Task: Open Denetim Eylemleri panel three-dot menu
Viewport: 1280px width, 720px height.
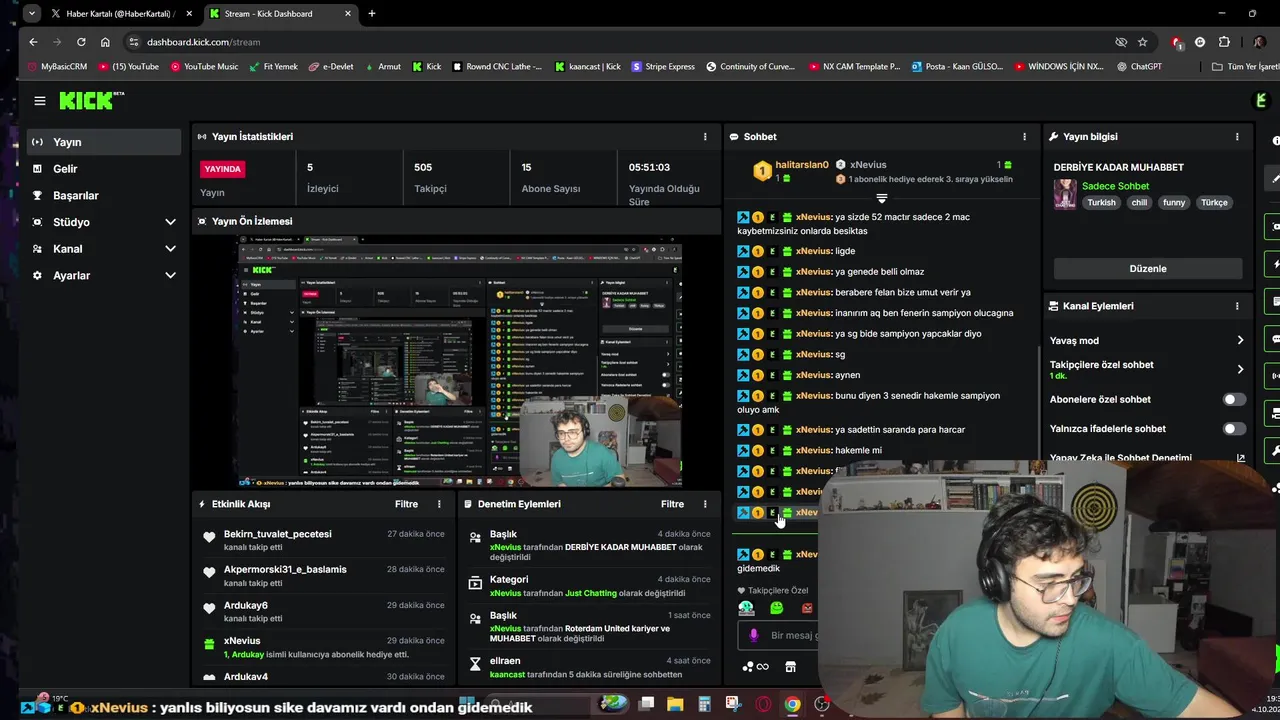Action: (x=705, y=504)
